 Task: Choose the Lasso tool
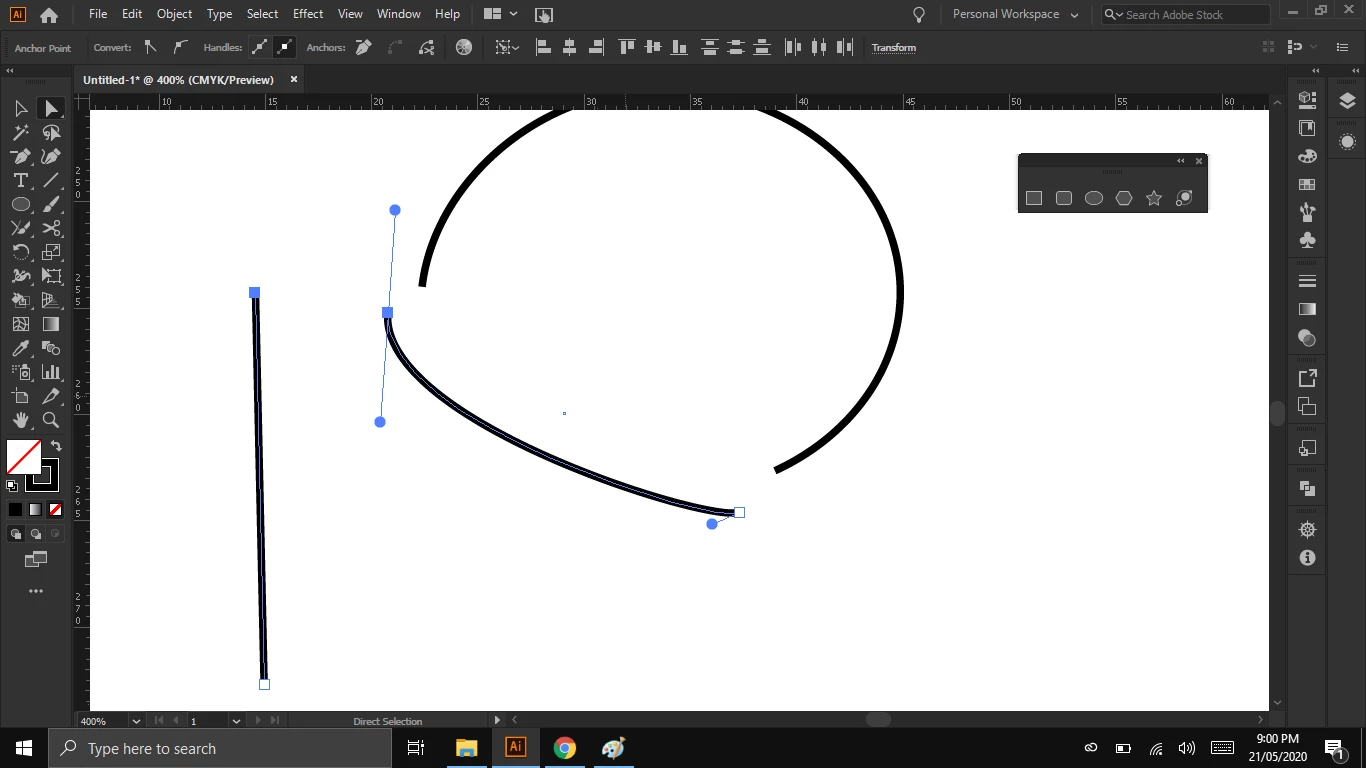click(51, 132)
